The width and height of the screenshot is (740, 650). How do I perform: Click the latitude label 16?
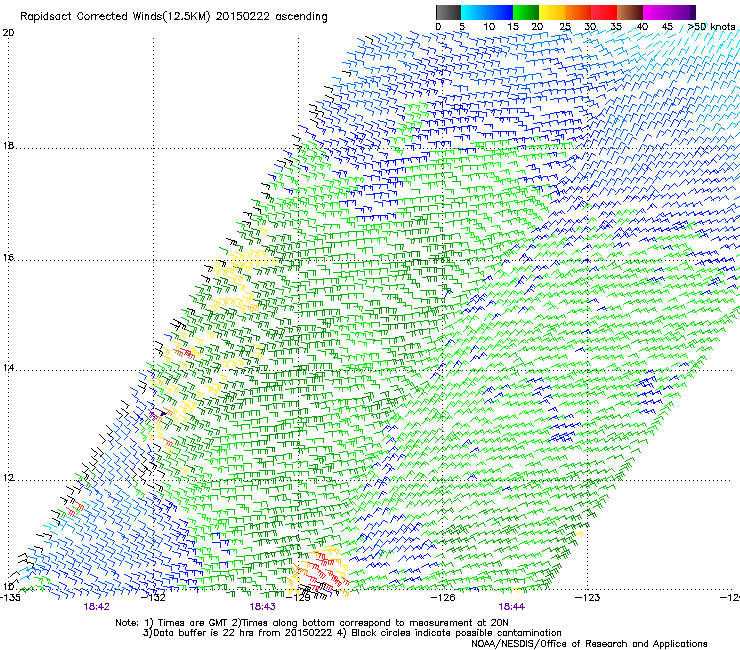click(8, 258)
